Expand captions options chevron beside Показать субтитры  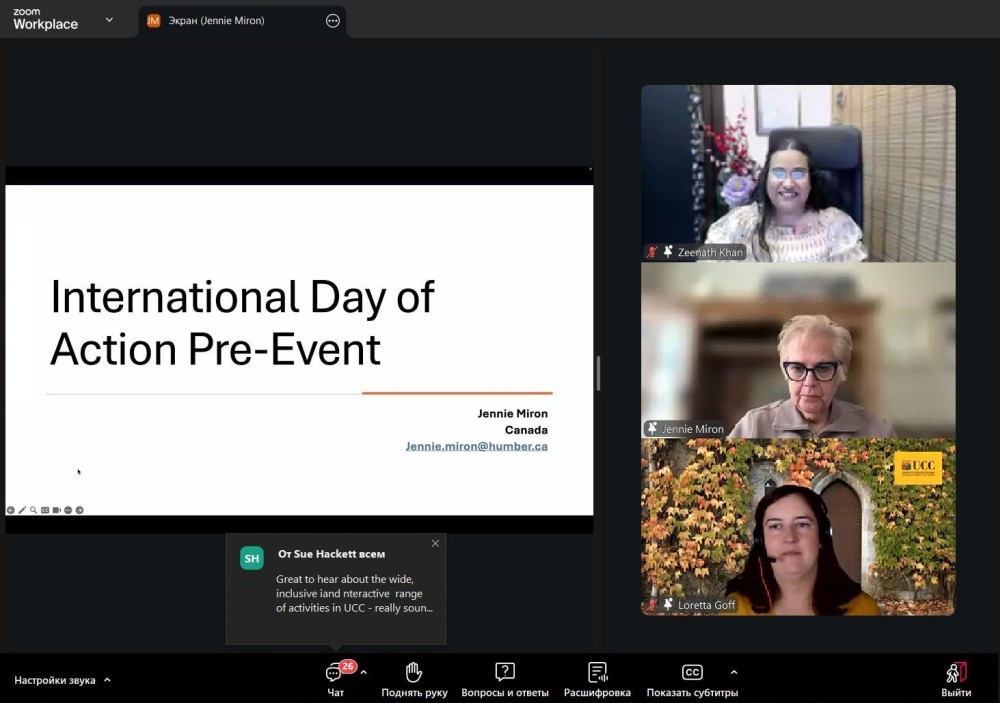tap(734, 672)
